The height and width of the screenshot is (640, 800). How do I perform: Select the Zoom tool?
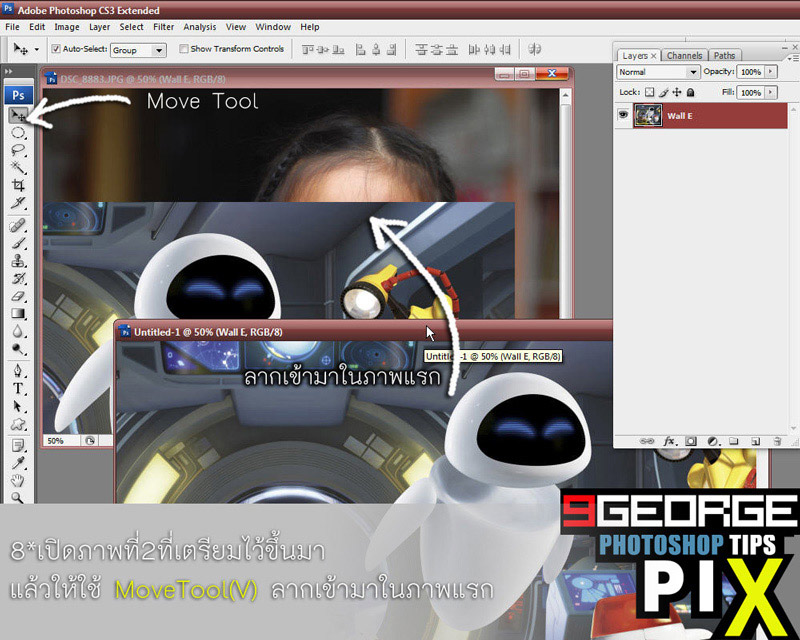pyautogui.click(x=18, y=497)
